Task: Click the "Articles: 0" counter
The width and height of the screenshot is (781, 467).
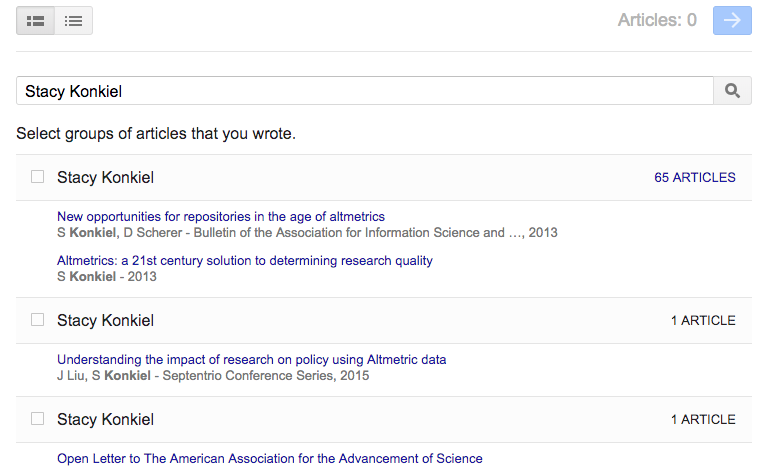Action: 657,21
